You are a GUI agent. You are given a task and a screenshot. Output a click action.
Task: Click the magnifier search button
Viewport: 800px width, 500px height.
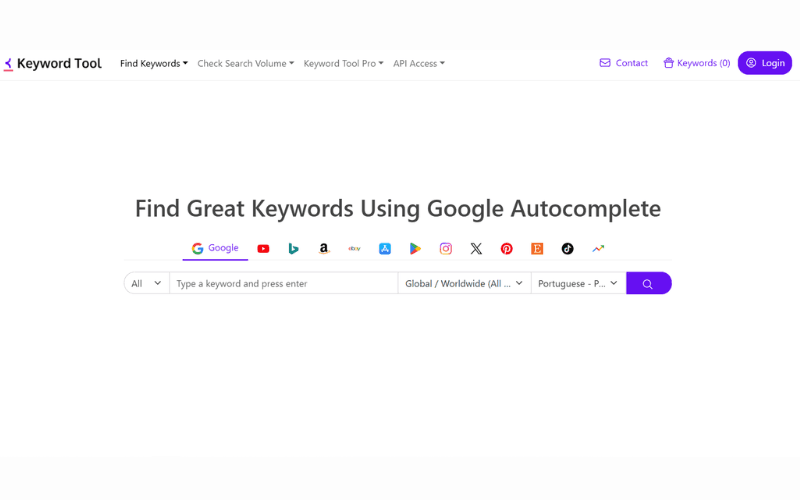[648, 284]
